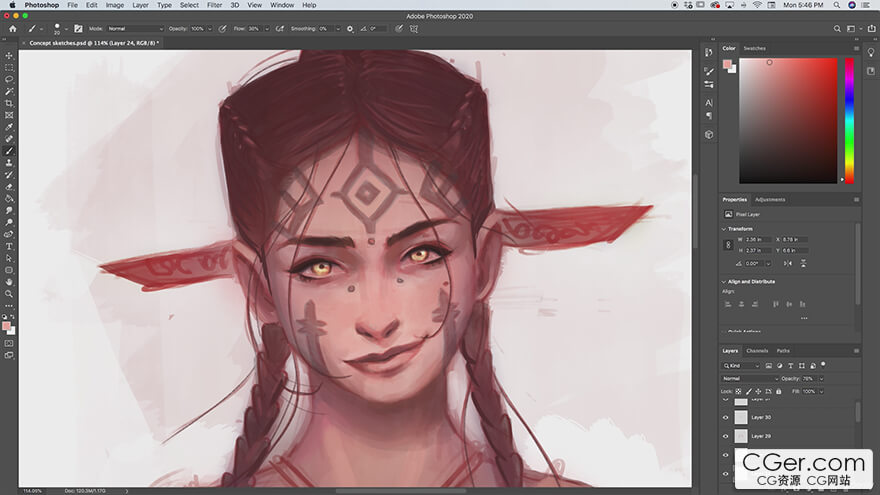Toggle the link width and height constraint
Viewport: 880px width, 495px height.
tap(727, 244)
